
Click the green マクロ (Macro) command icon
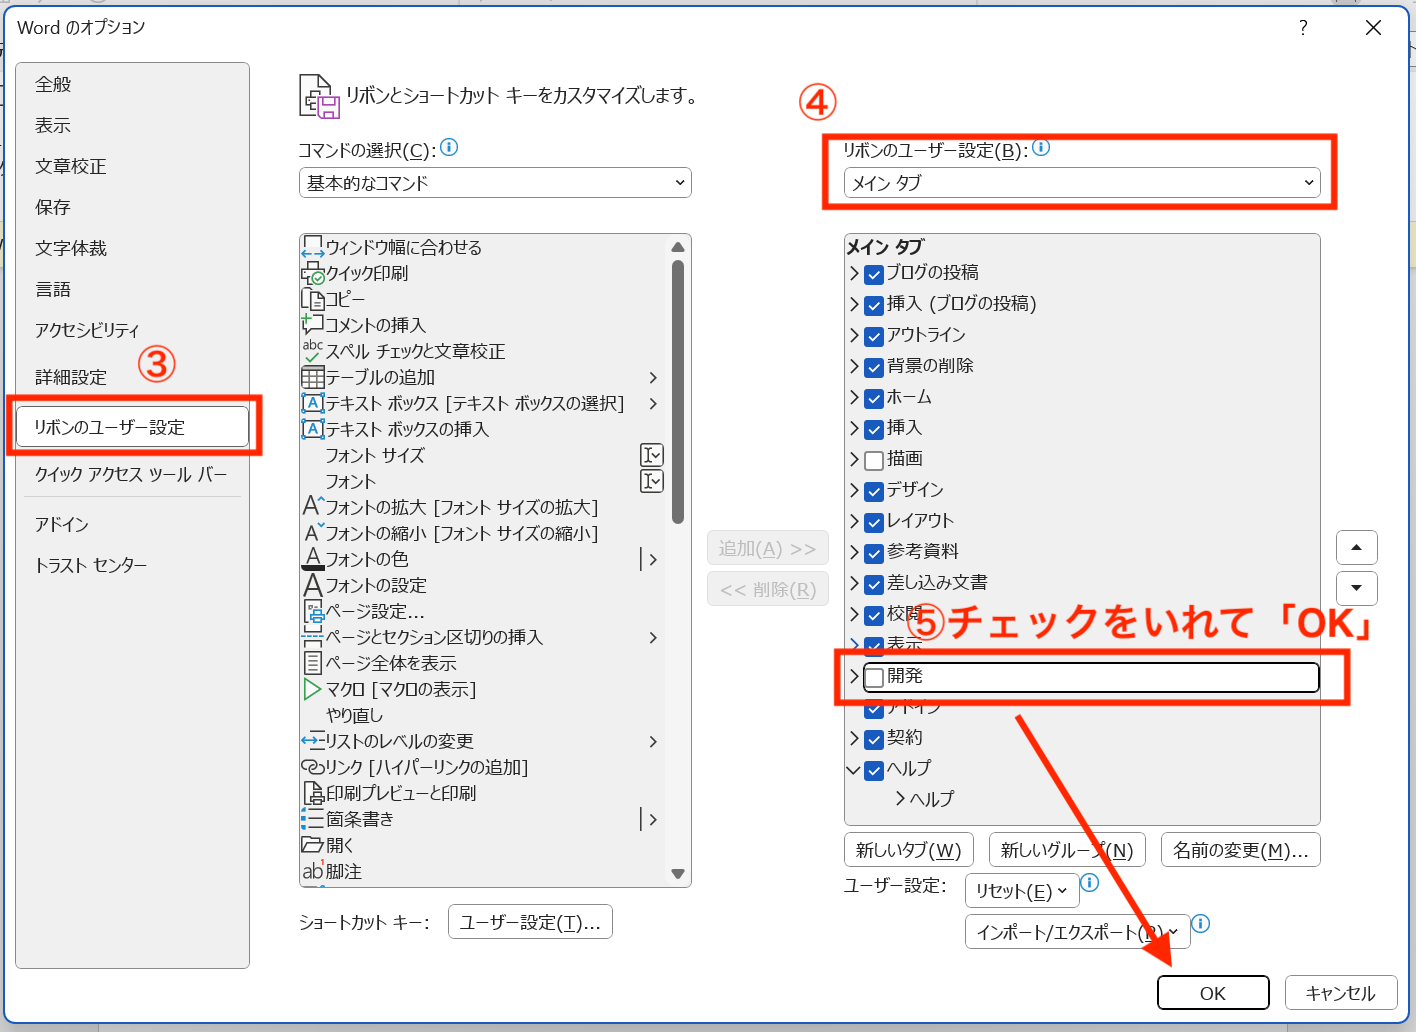311,689
